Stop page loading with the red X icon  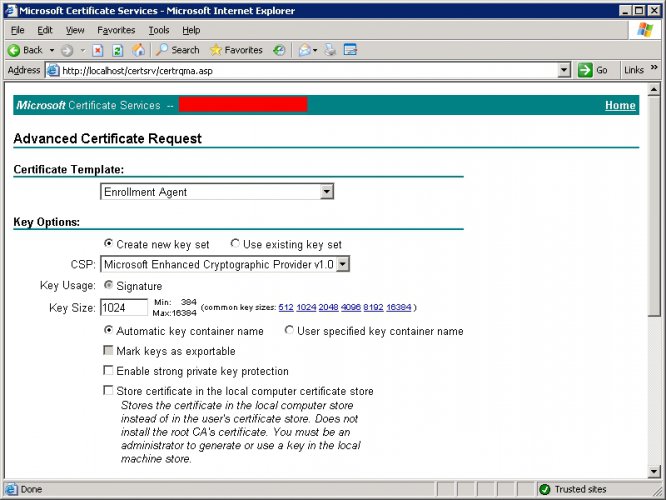point(98,51)
